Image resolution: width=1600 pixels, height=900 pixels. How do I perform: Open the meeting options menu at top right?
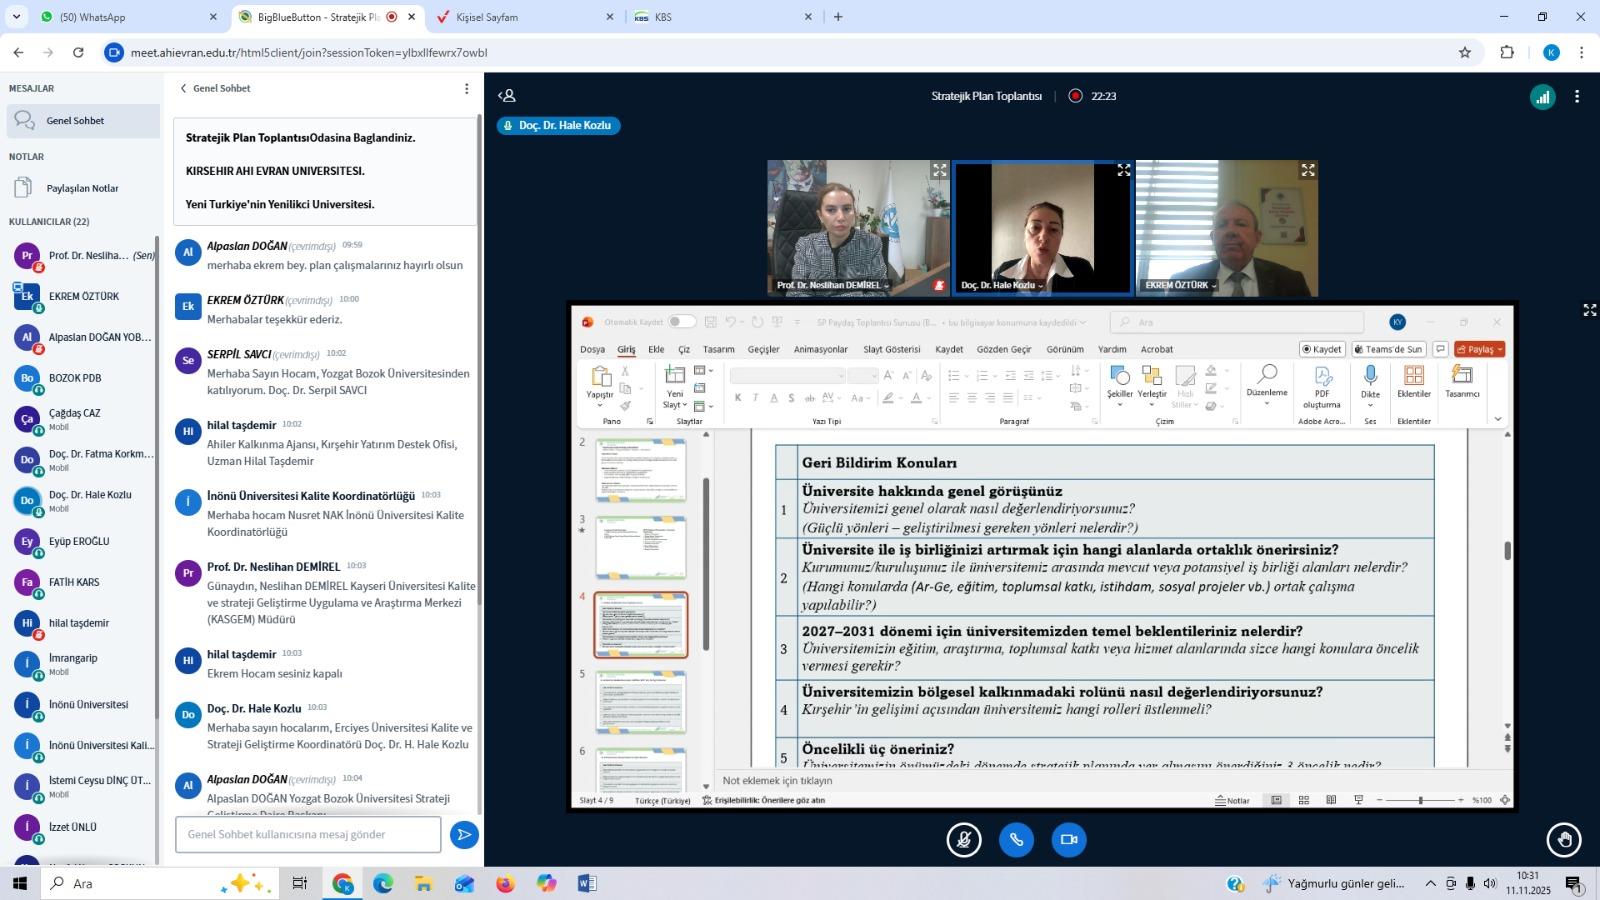pos(1577,97)
